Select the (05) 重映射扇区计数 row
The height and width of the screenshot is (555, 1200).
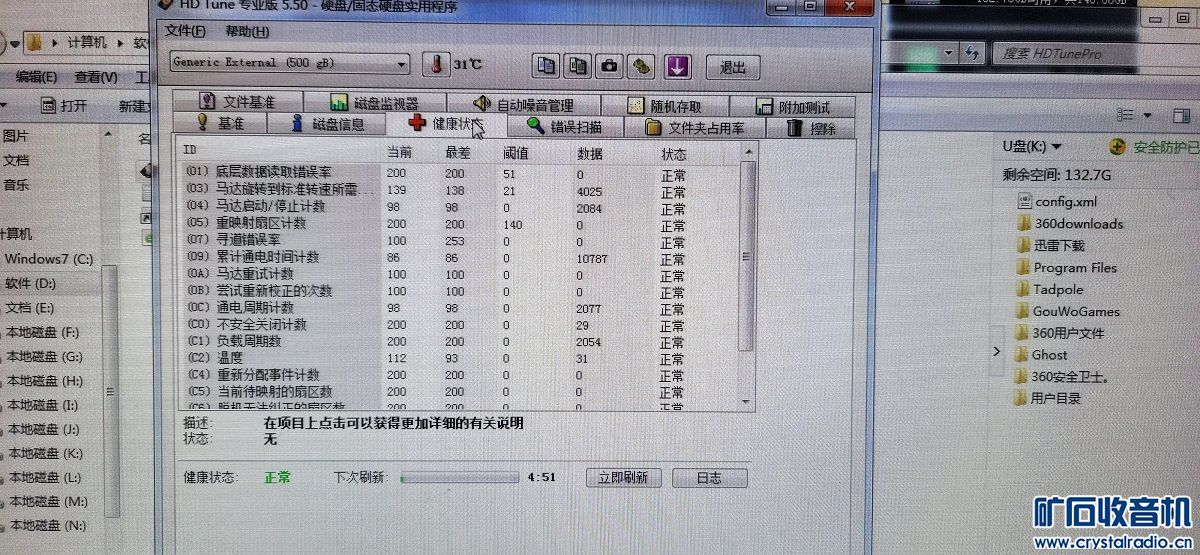460,223
